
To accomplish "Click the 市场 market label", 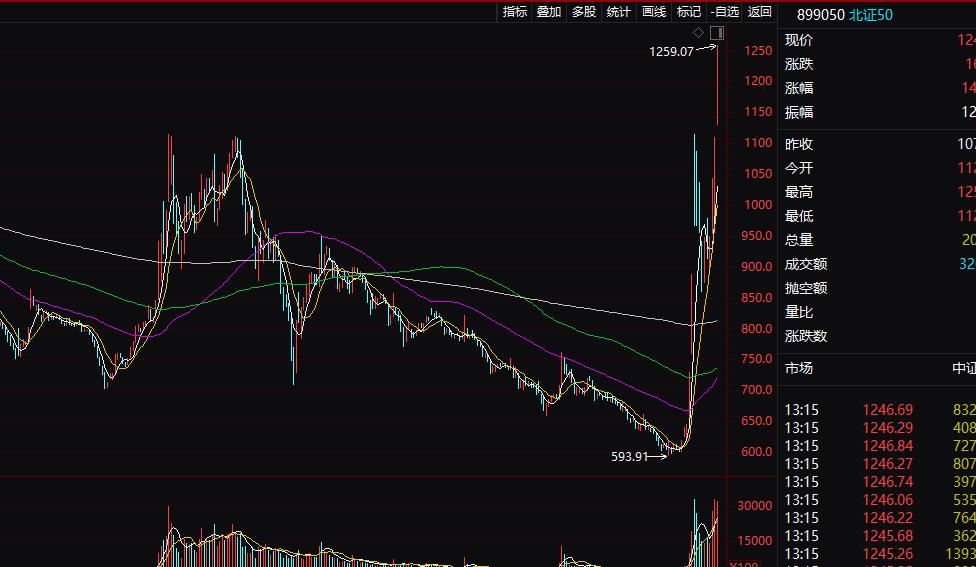I will pyautogui.click(x=799, y=368).
